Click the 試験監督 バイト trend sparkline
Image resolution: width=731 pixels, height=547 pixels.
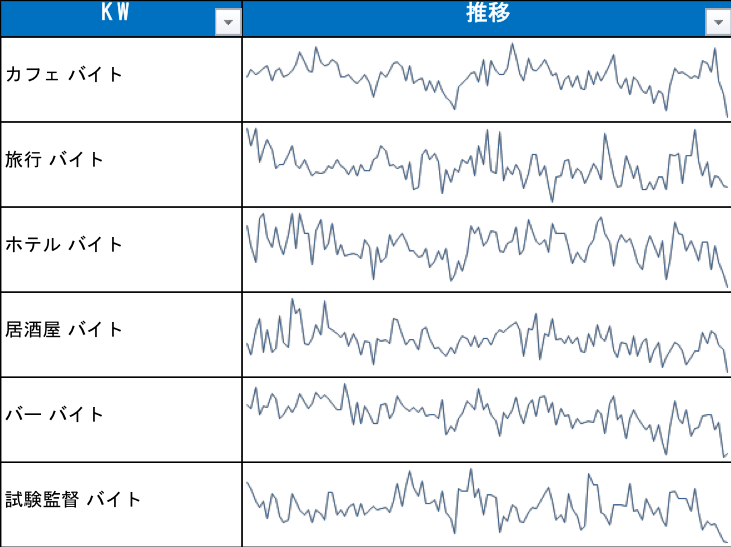click(x=486, y=504)
